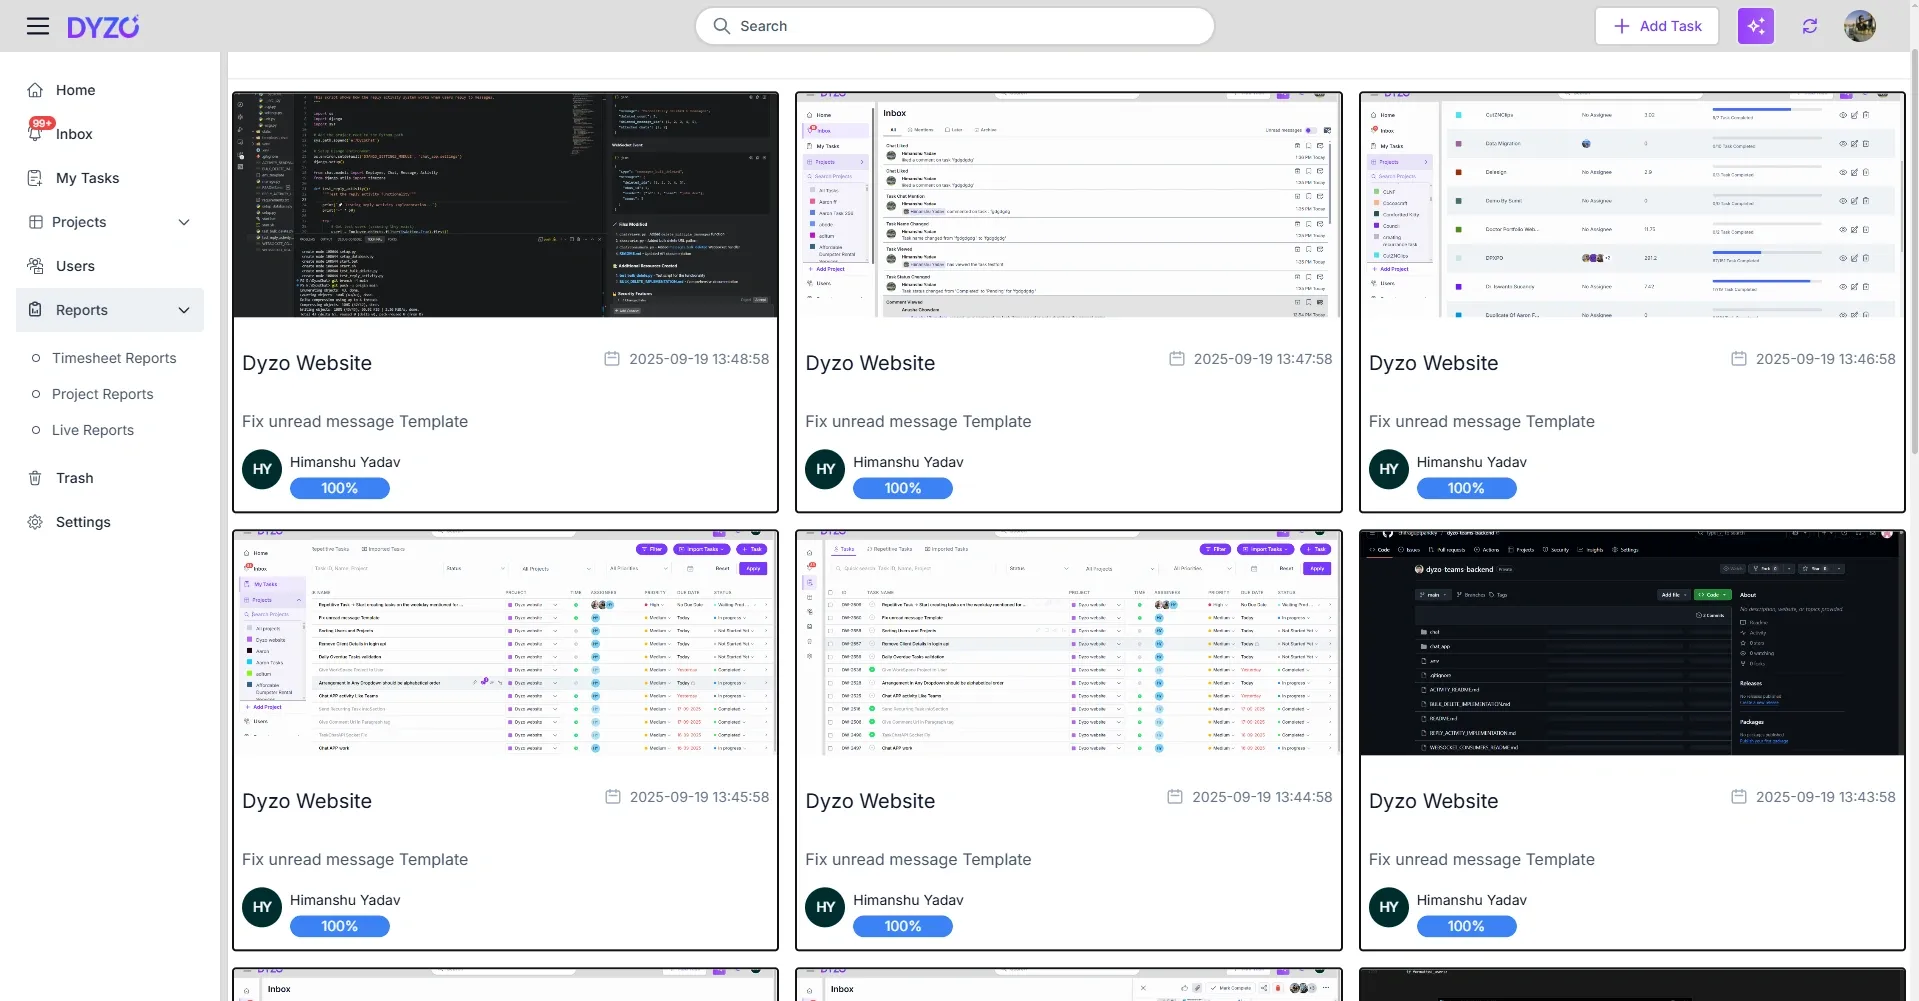This screenshot has width=1919, height=1001.
Task: Click the HY avatar for Himanshu Yadav
Action: [x=261, y=469]
